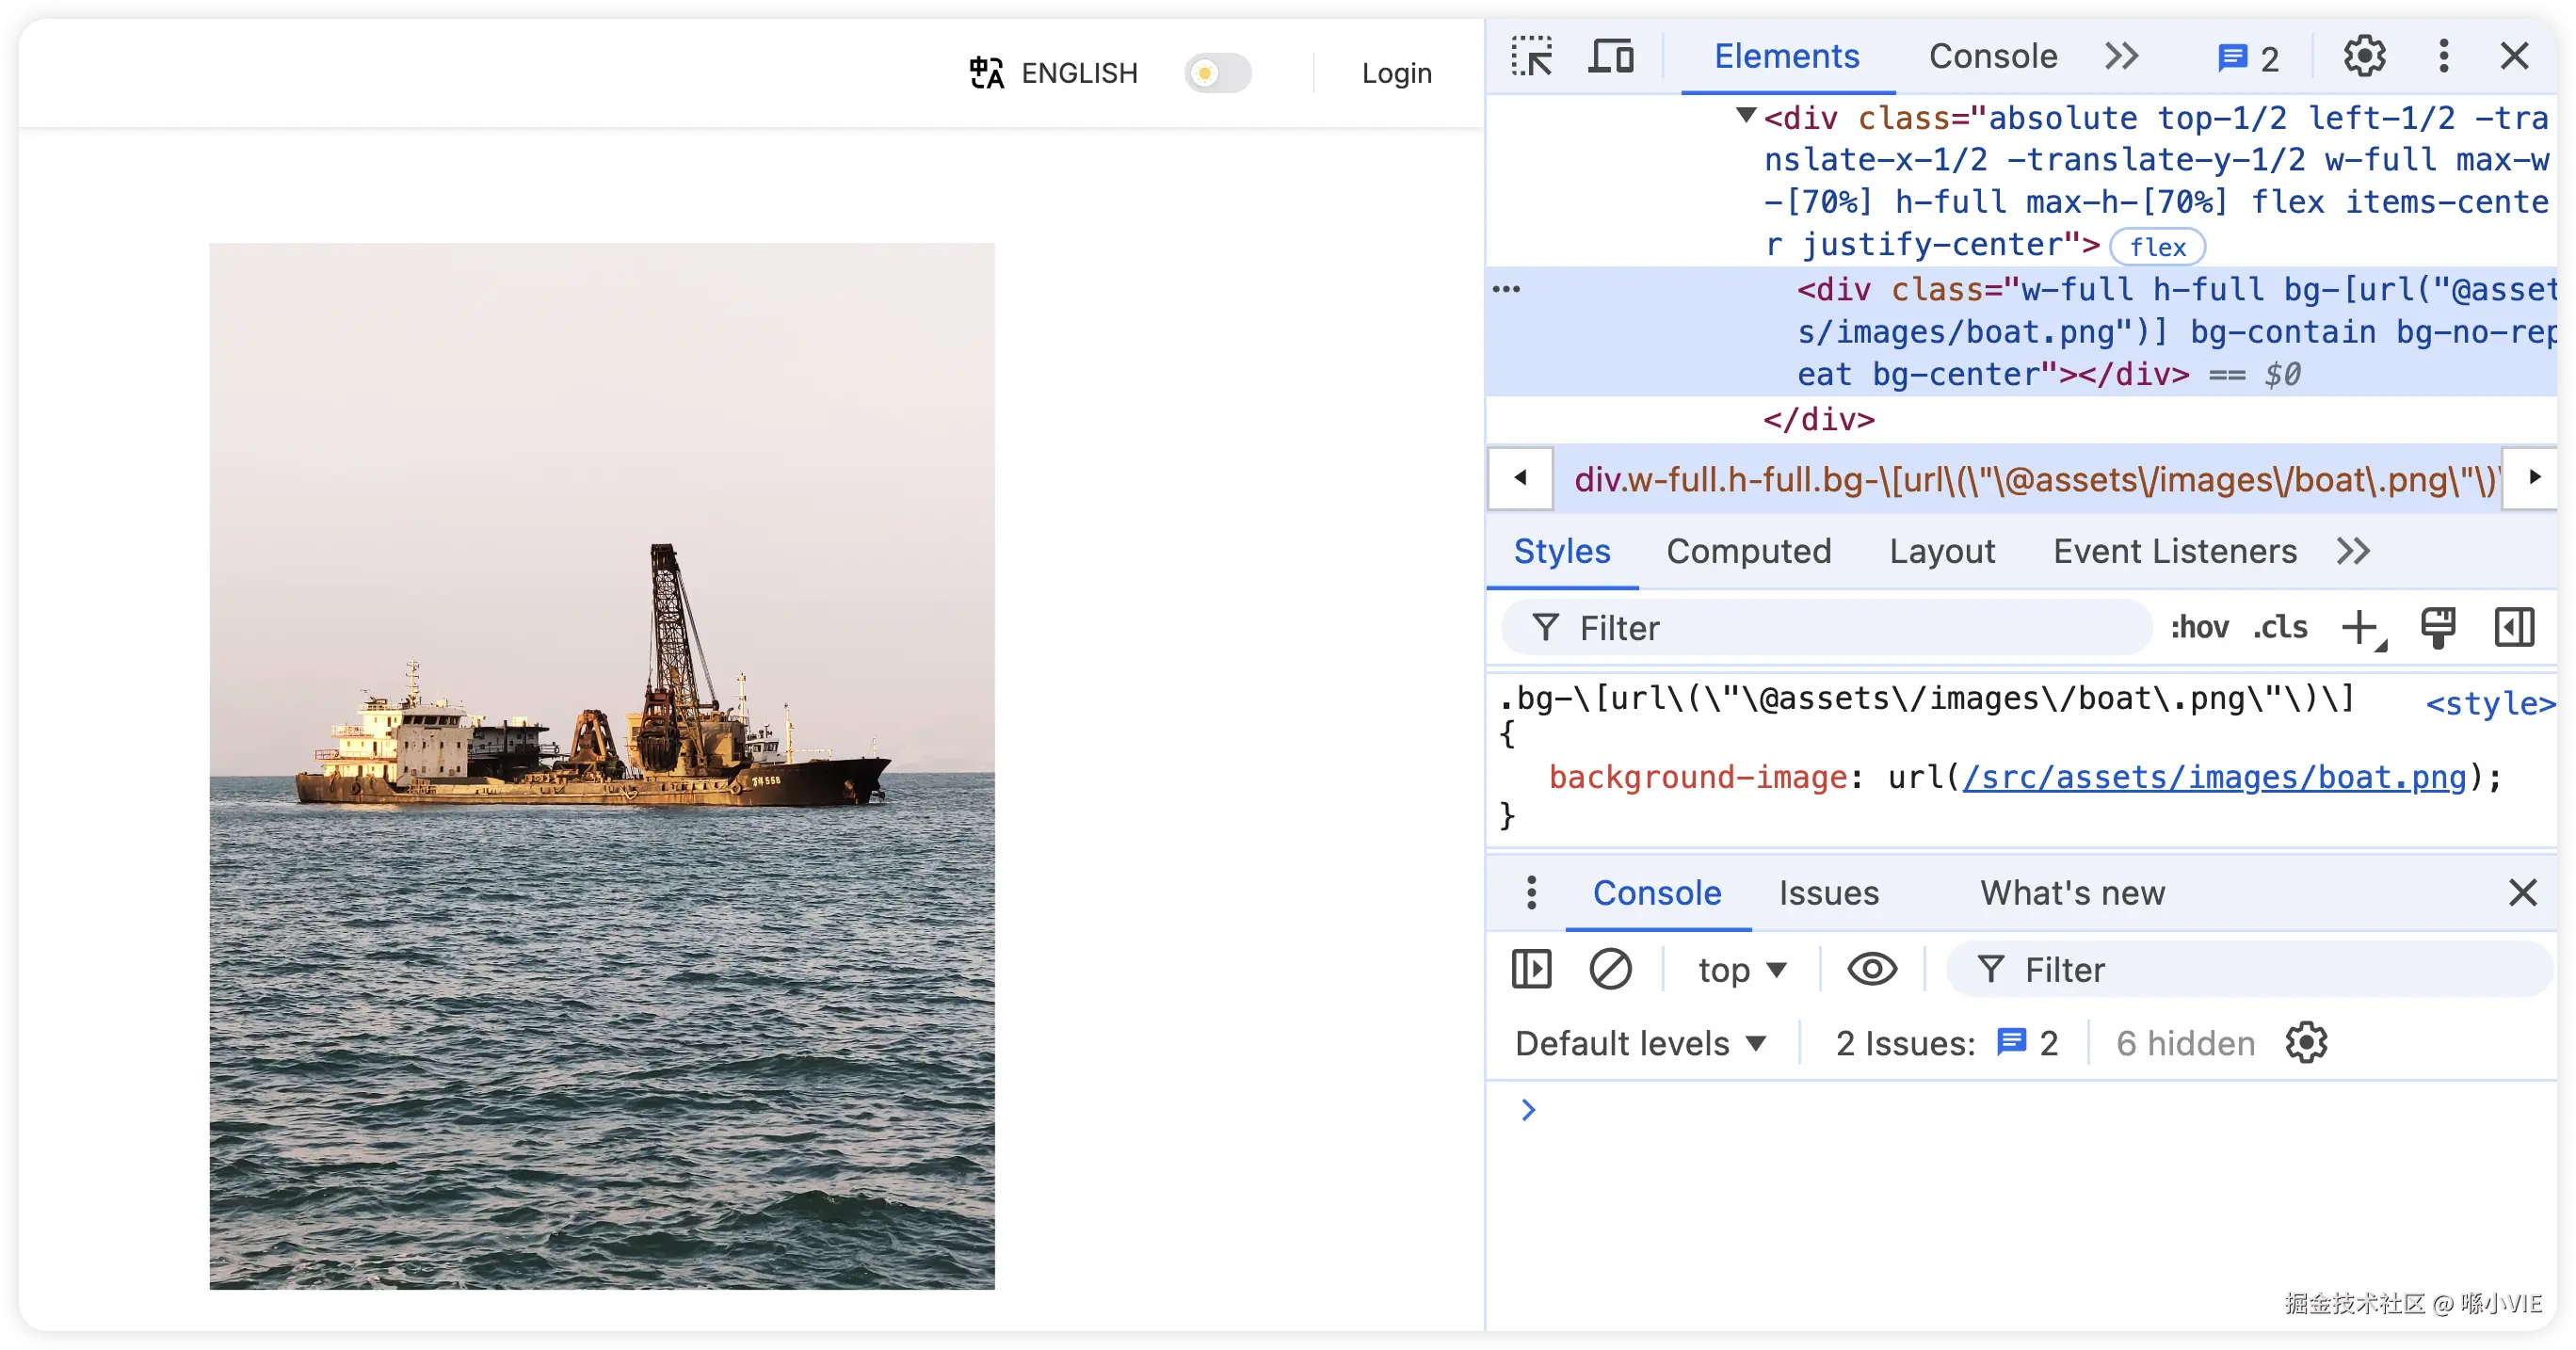Collapse the absolute div tree node

(x=1745, y=116)
